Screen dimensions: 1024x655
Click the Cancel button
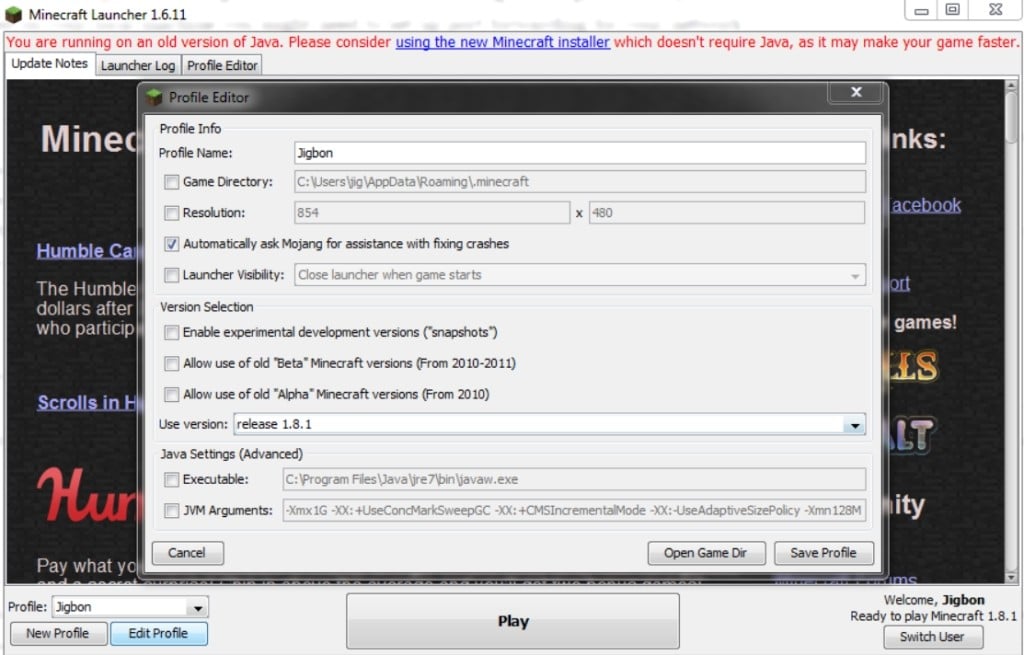coord(187,553)
